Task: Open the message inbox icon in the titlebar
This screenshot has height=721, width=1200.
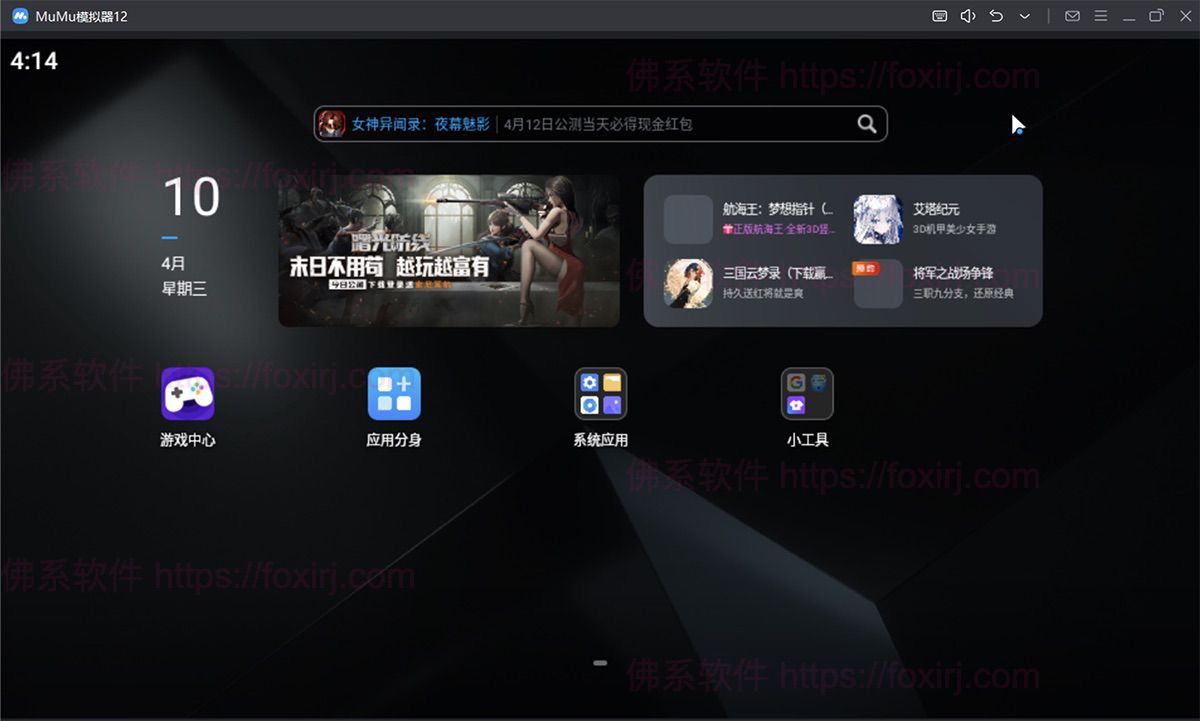Action: click(1073, 16)
